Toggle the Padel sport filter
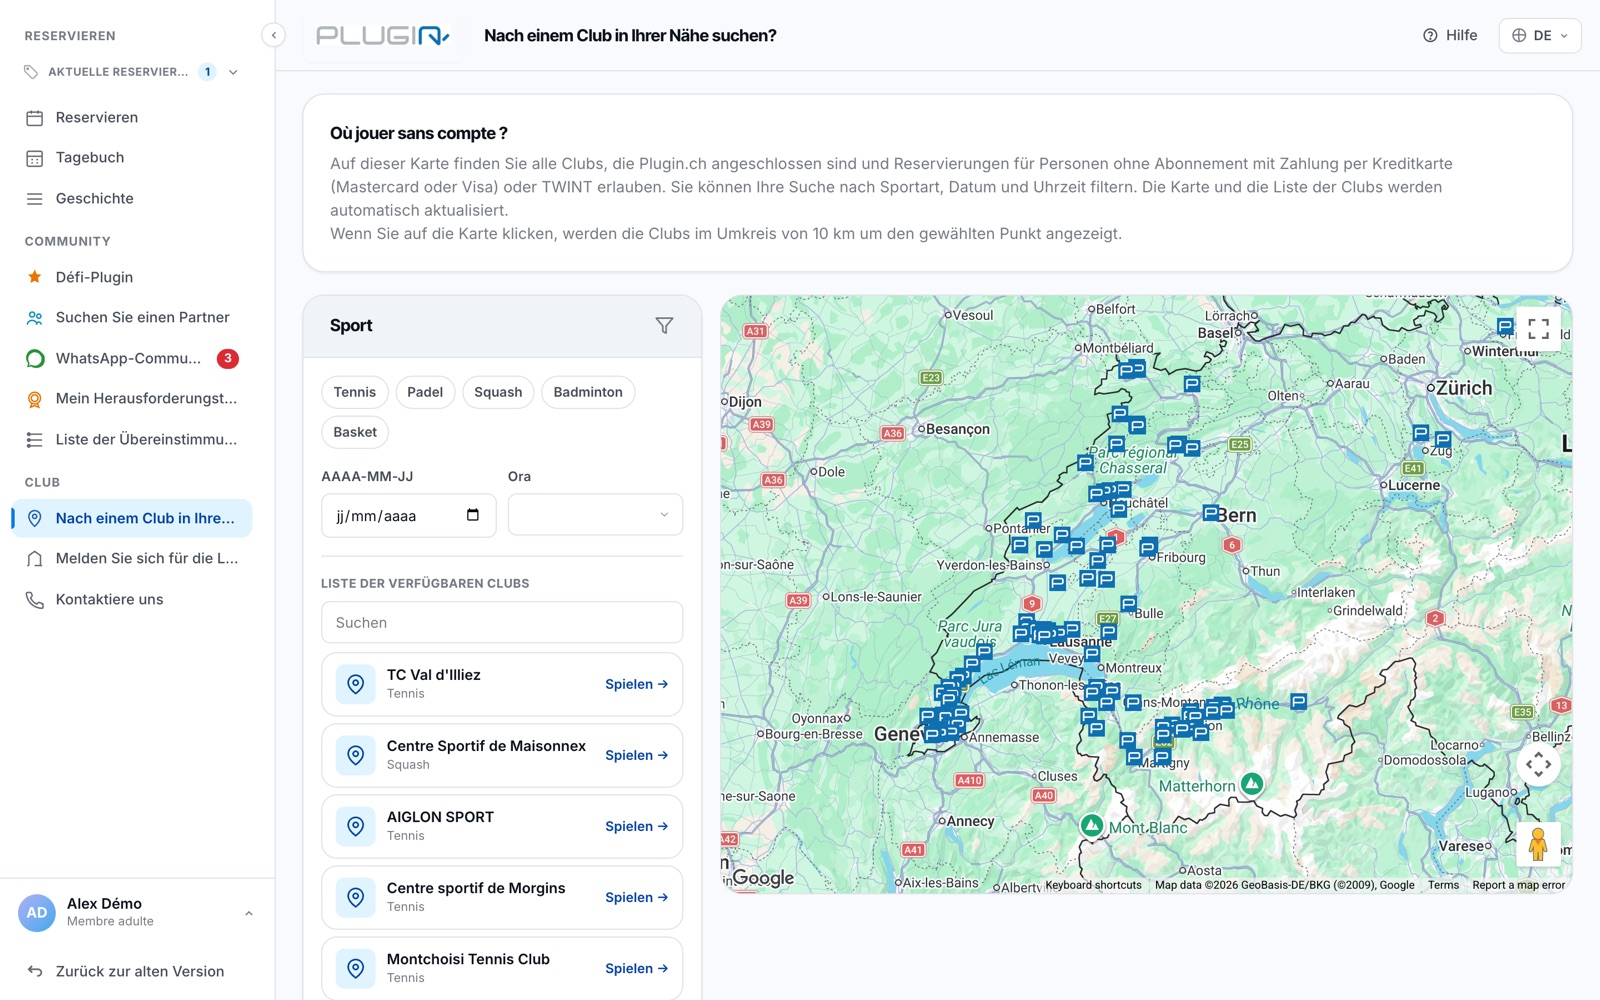Viewport: 1600px width, 1000px height. (x=425, y=392)
